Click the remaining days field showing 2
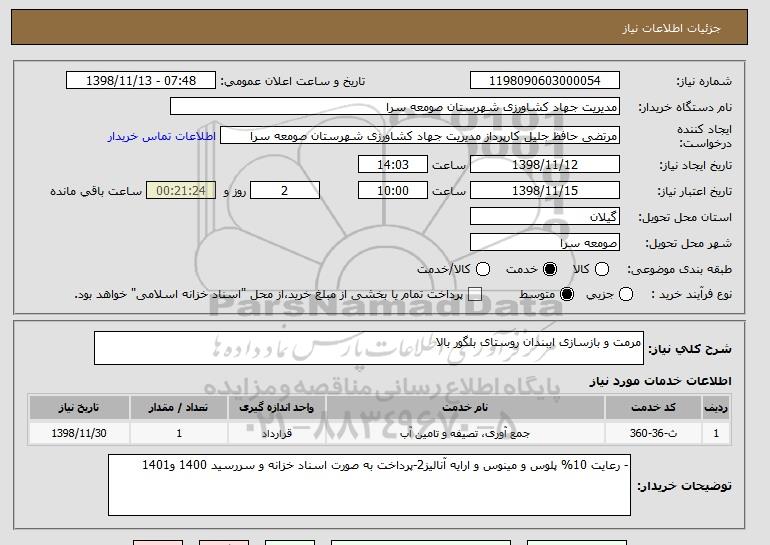Viewport: 770px width, 545px height. click(x=285, y=191)
